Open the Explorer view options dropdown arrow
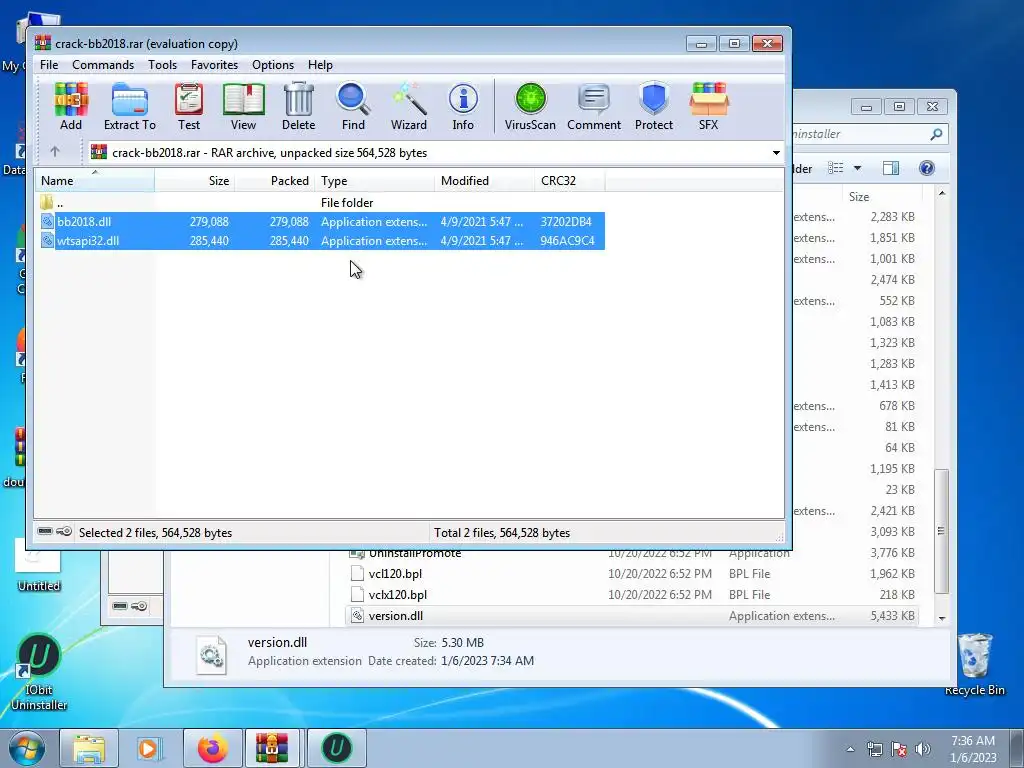The width and height of the screenshot is (1024, 768). pos(857,168)
